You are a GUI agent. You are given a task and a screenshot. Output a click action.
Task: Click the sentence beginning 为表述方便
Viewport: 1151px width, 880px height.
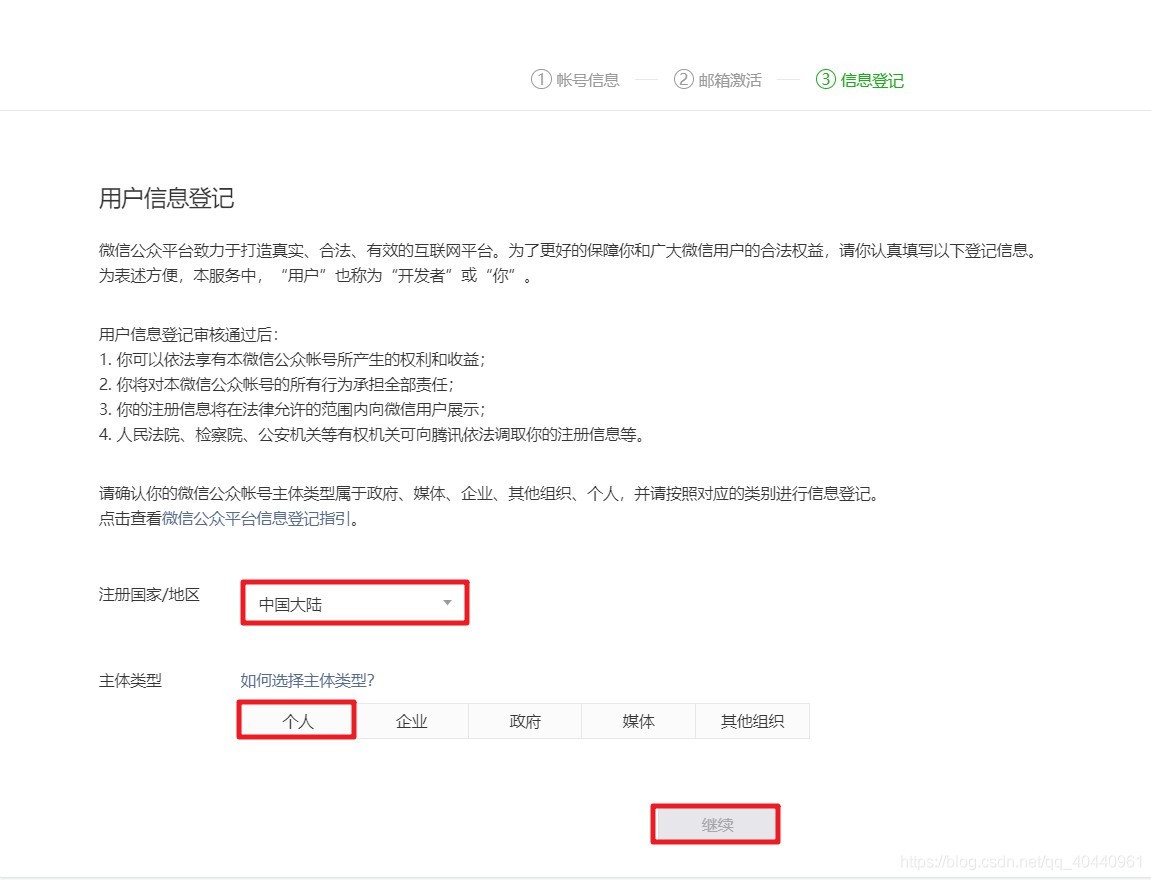[x=316, y=275]
